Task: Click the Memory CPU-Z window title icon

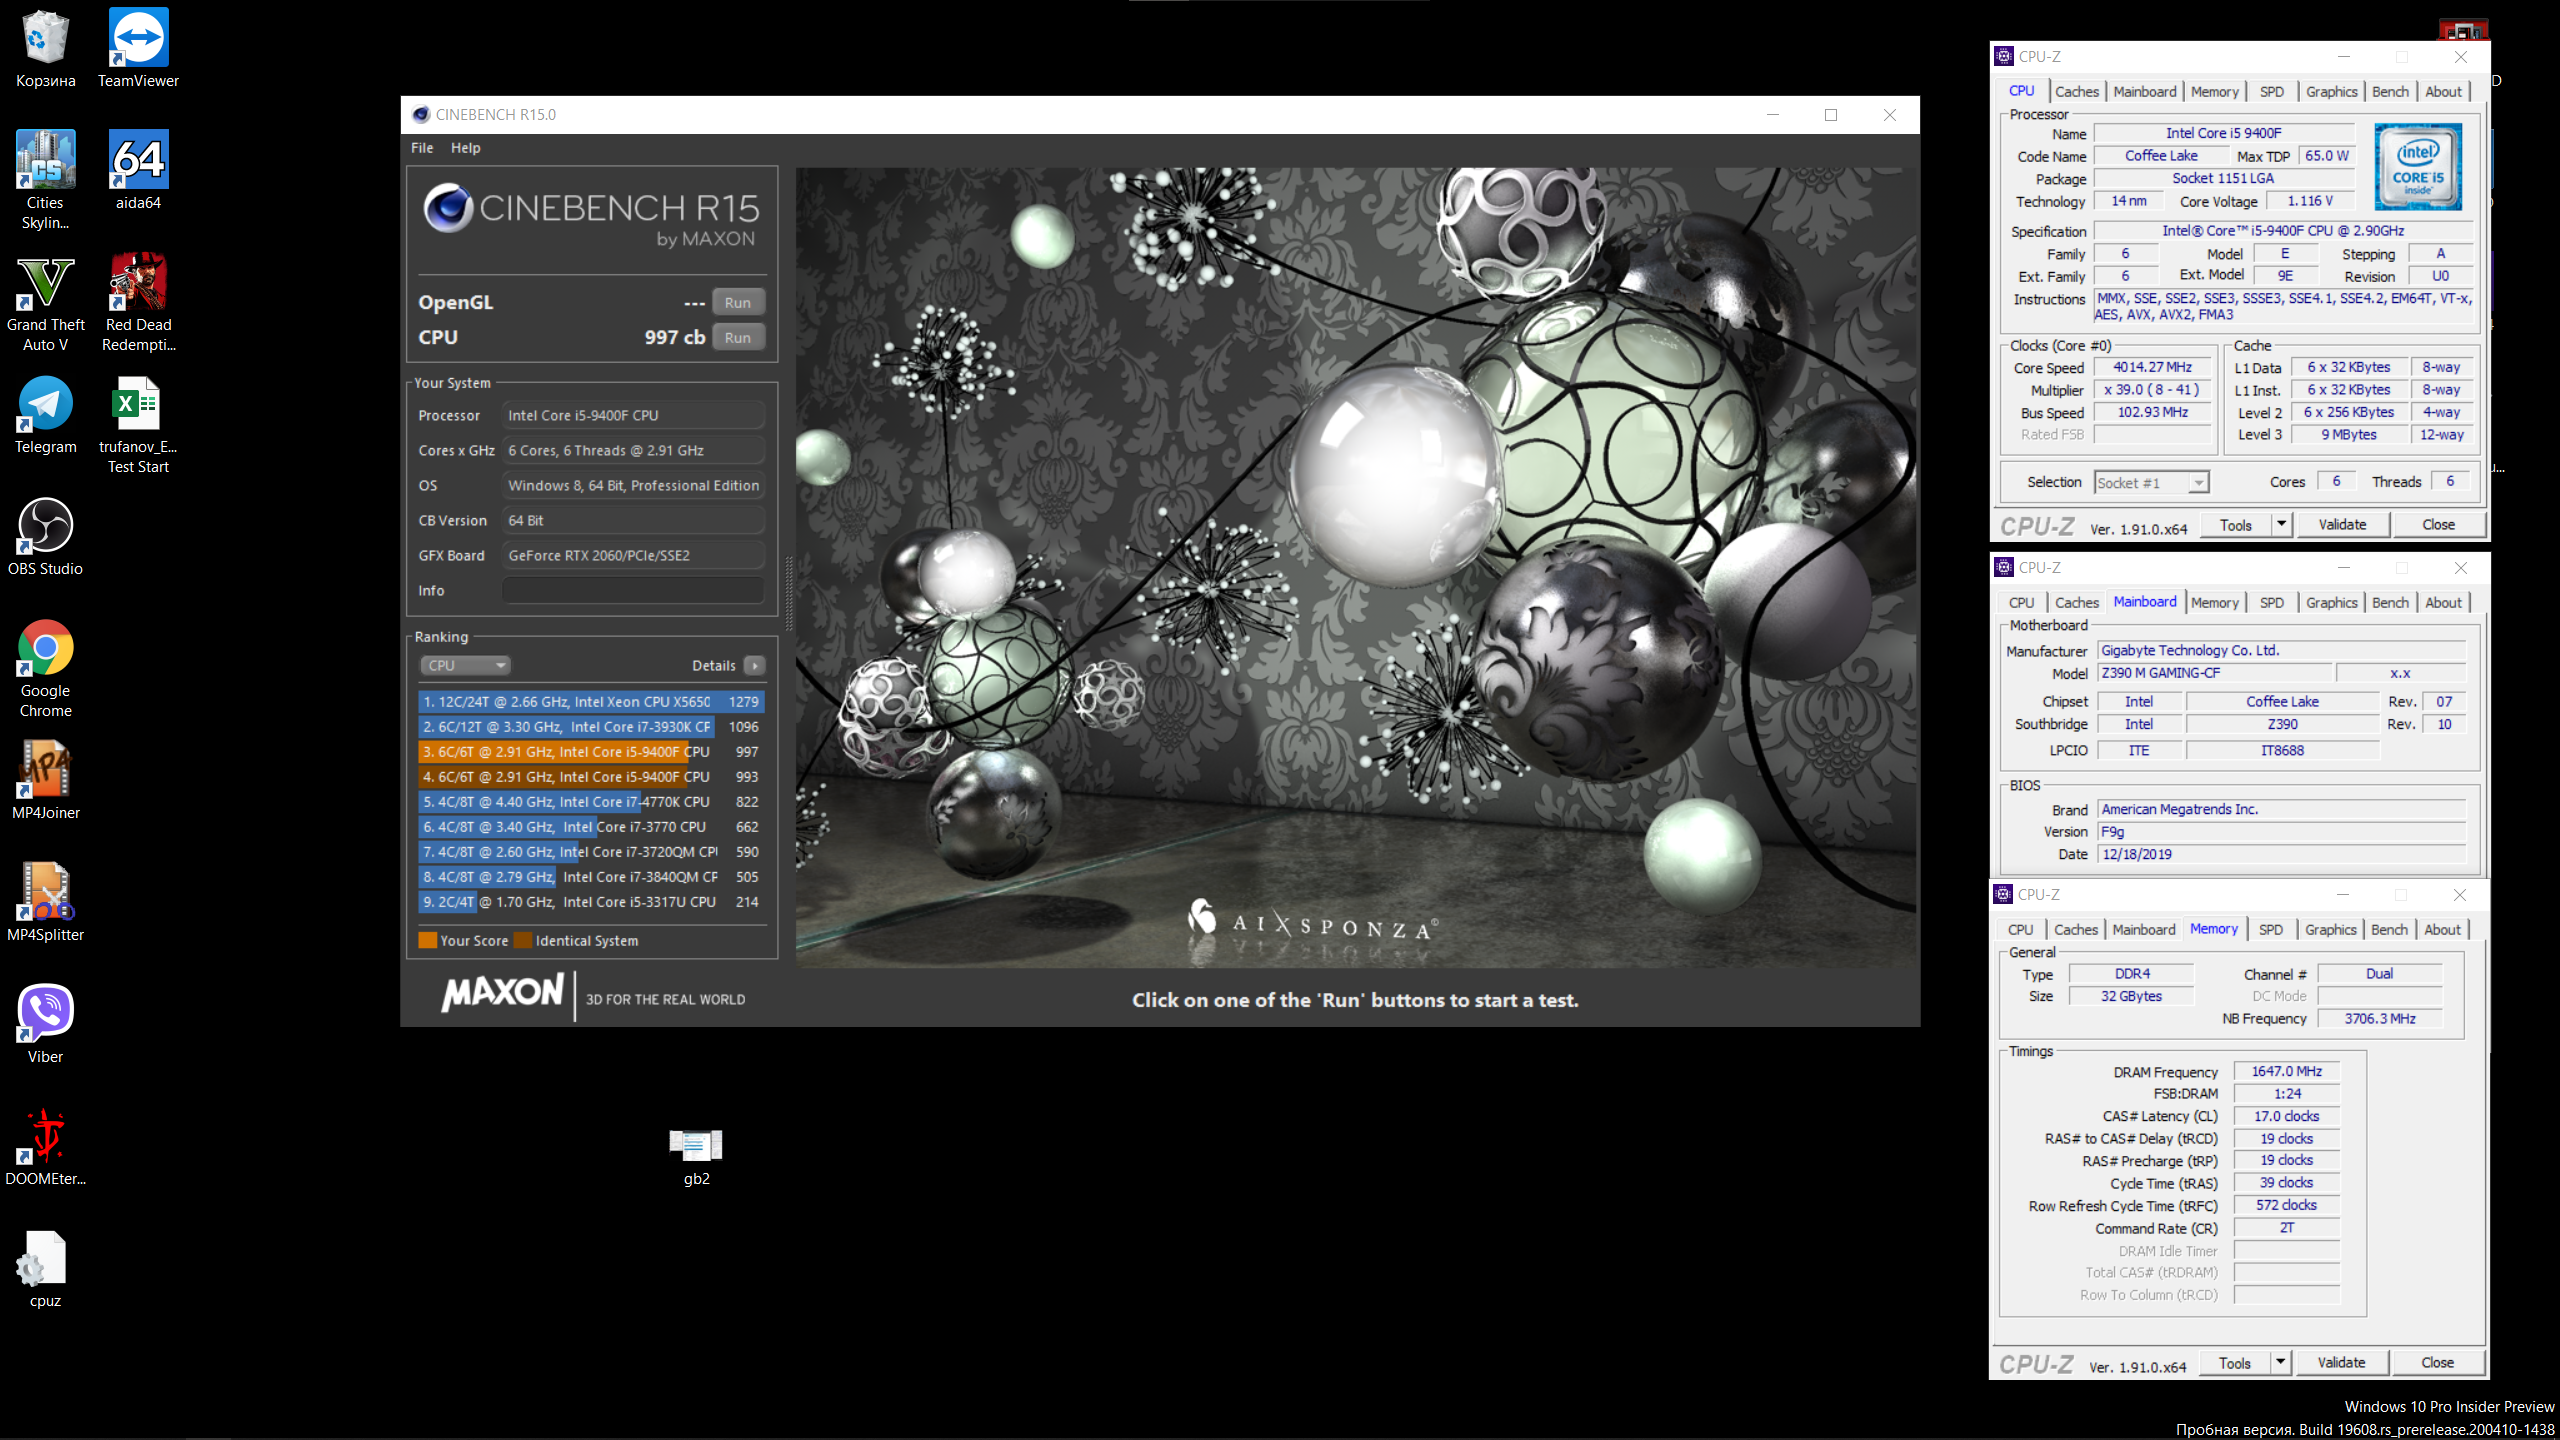Action: tap(2003, 895)
